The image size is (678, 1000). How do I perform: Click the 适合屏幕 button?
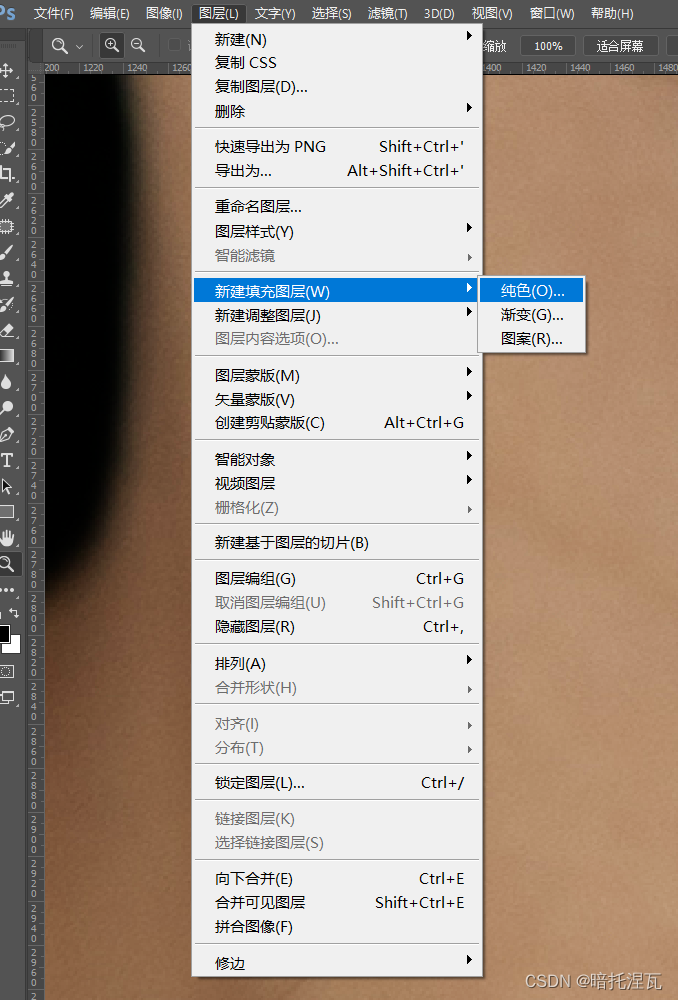[620, 46]
